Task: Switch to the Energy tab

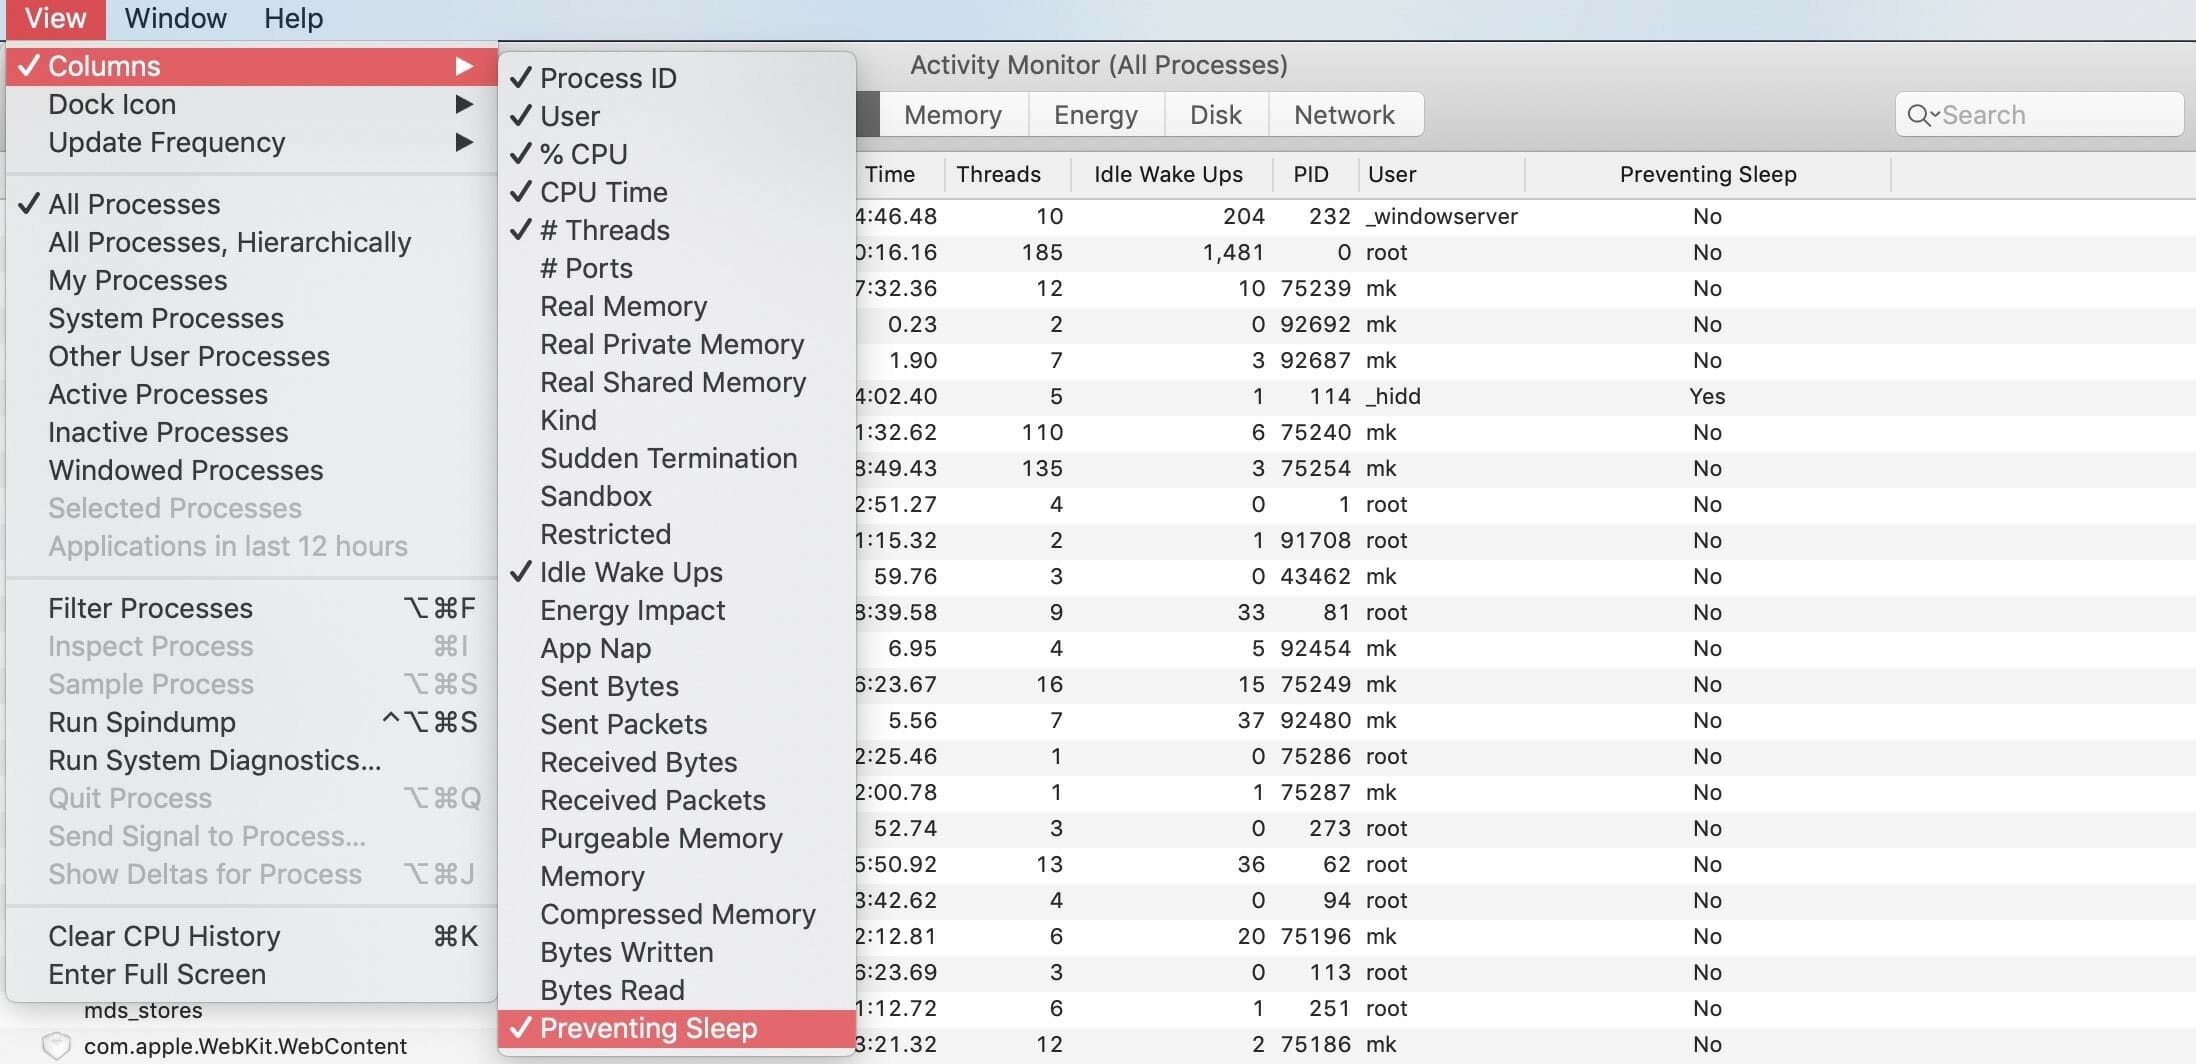Action: tap(1095, 115)
